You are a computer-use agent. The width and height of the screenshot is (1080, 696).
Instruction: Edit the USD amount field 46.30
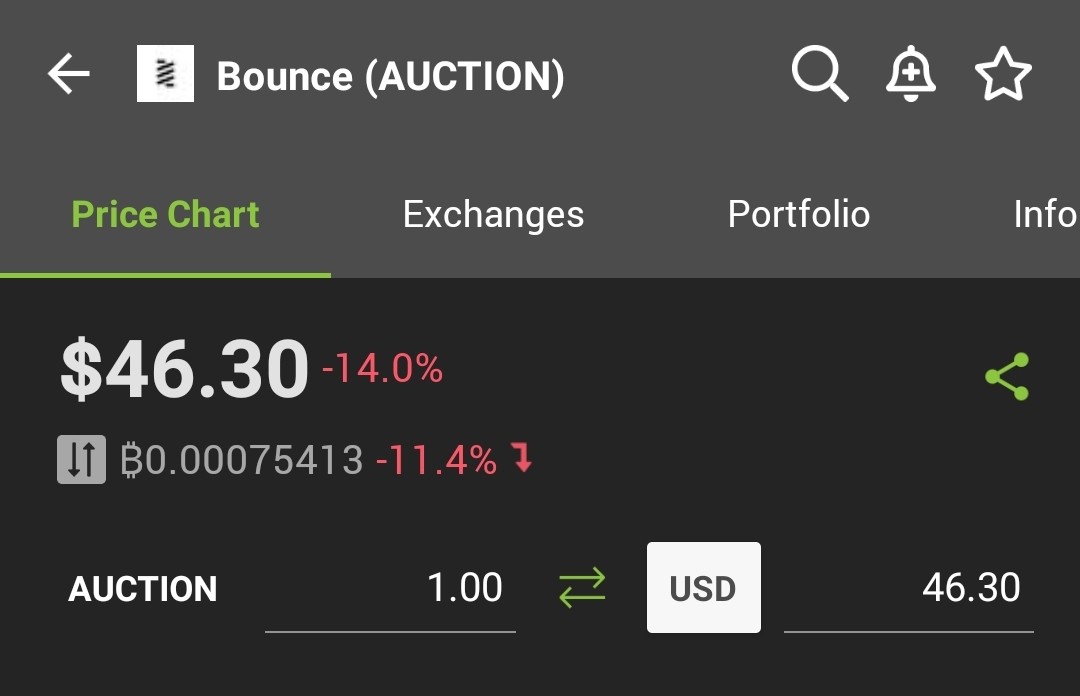[908, 589]
